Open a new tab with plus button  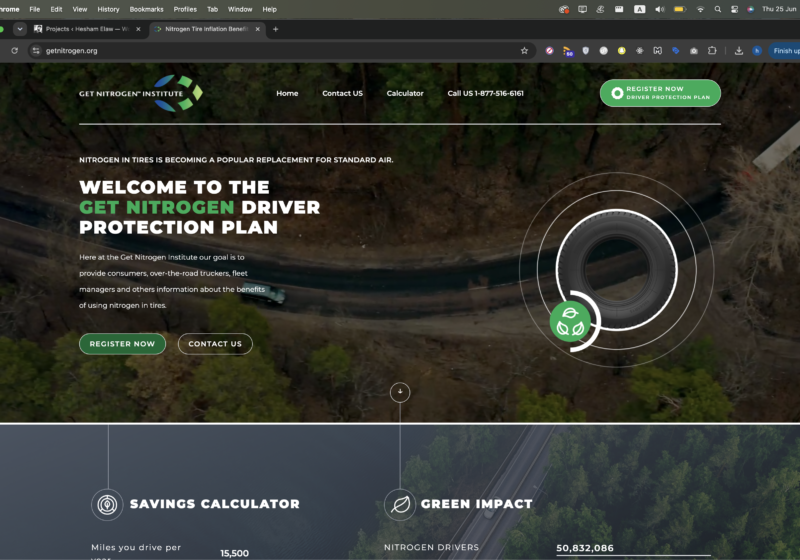pyautogui.click(x=276, y=29)
